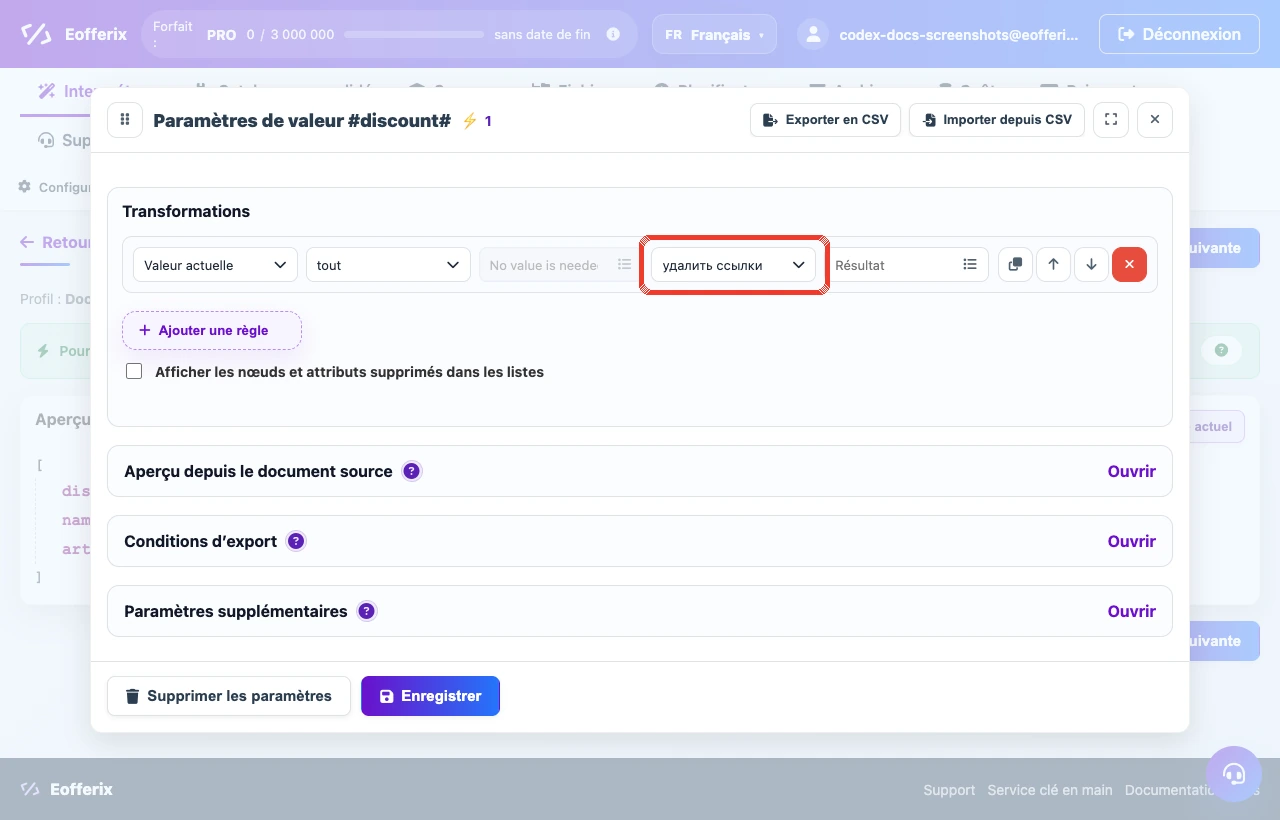
Task: Click the Retour back link behind dialog
Action: coord(56,242)
